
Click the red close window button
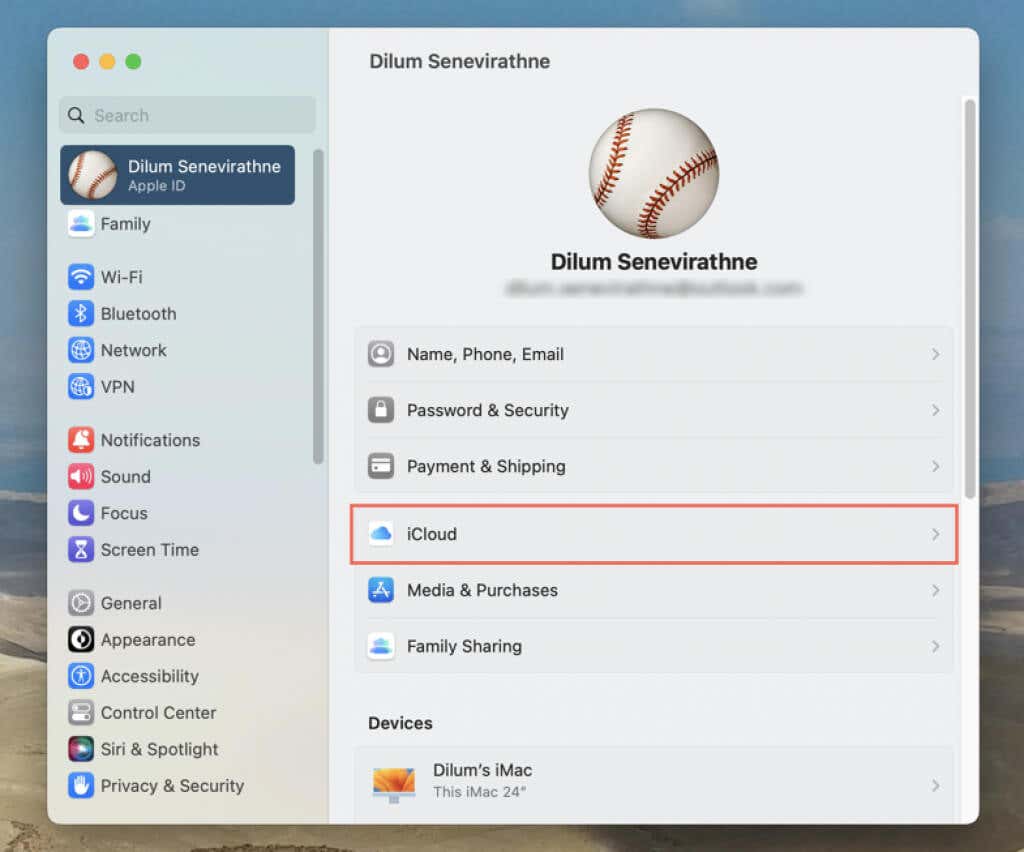coord(81,61)
